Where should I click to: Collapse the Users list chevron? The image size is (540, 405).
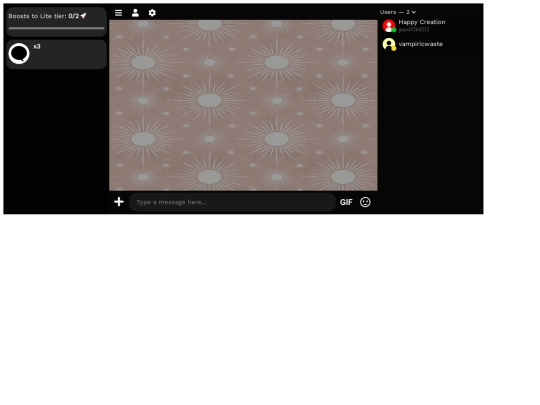[x=414, y=12]
